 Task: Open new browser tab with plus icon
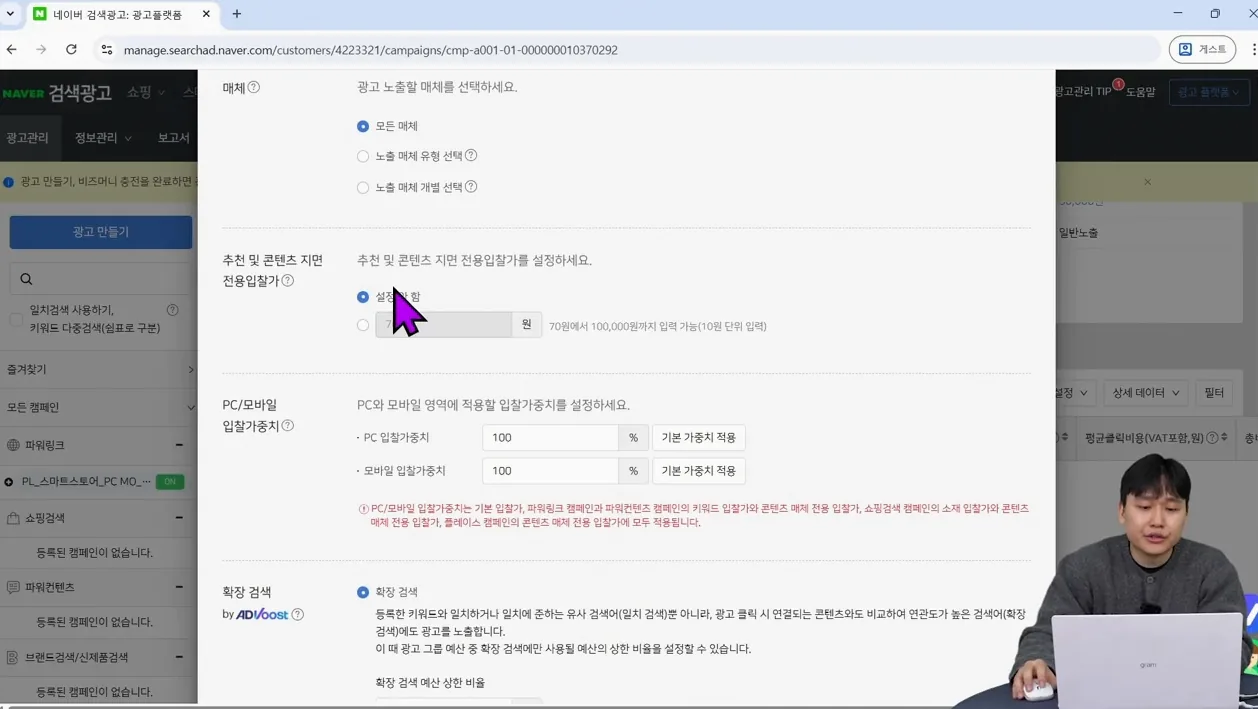[x=237, y=14]
